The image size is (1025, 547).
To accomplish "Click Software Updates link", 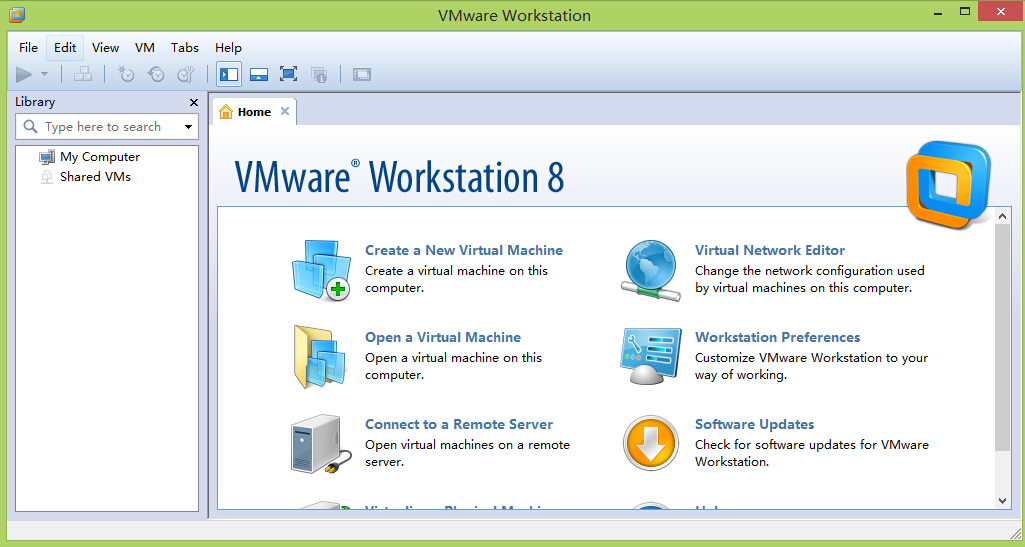I will pyautogui.click(x=754, y=424).
